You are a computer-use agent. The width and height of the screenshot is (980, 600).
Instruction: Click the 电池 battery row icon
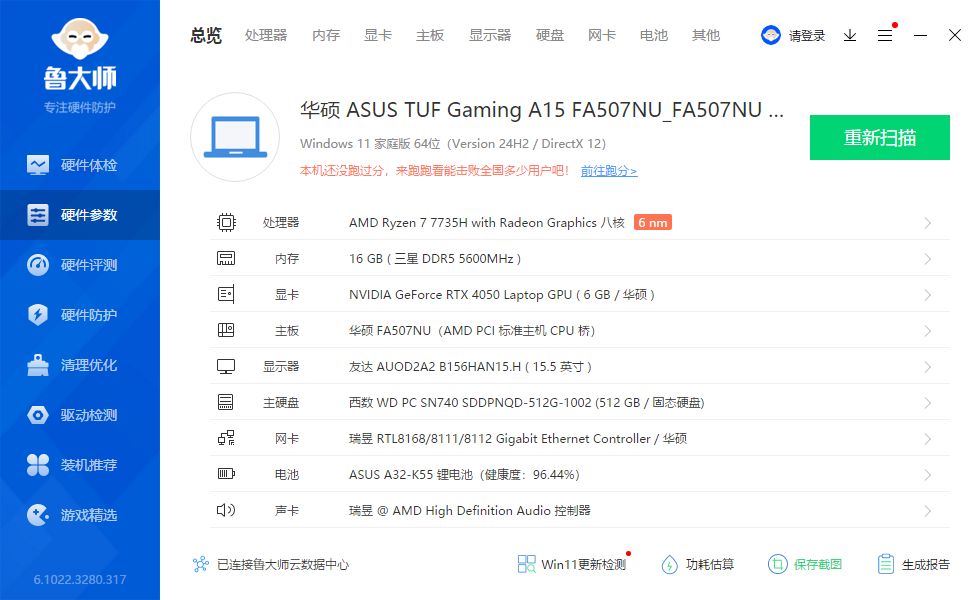[226, 474]
